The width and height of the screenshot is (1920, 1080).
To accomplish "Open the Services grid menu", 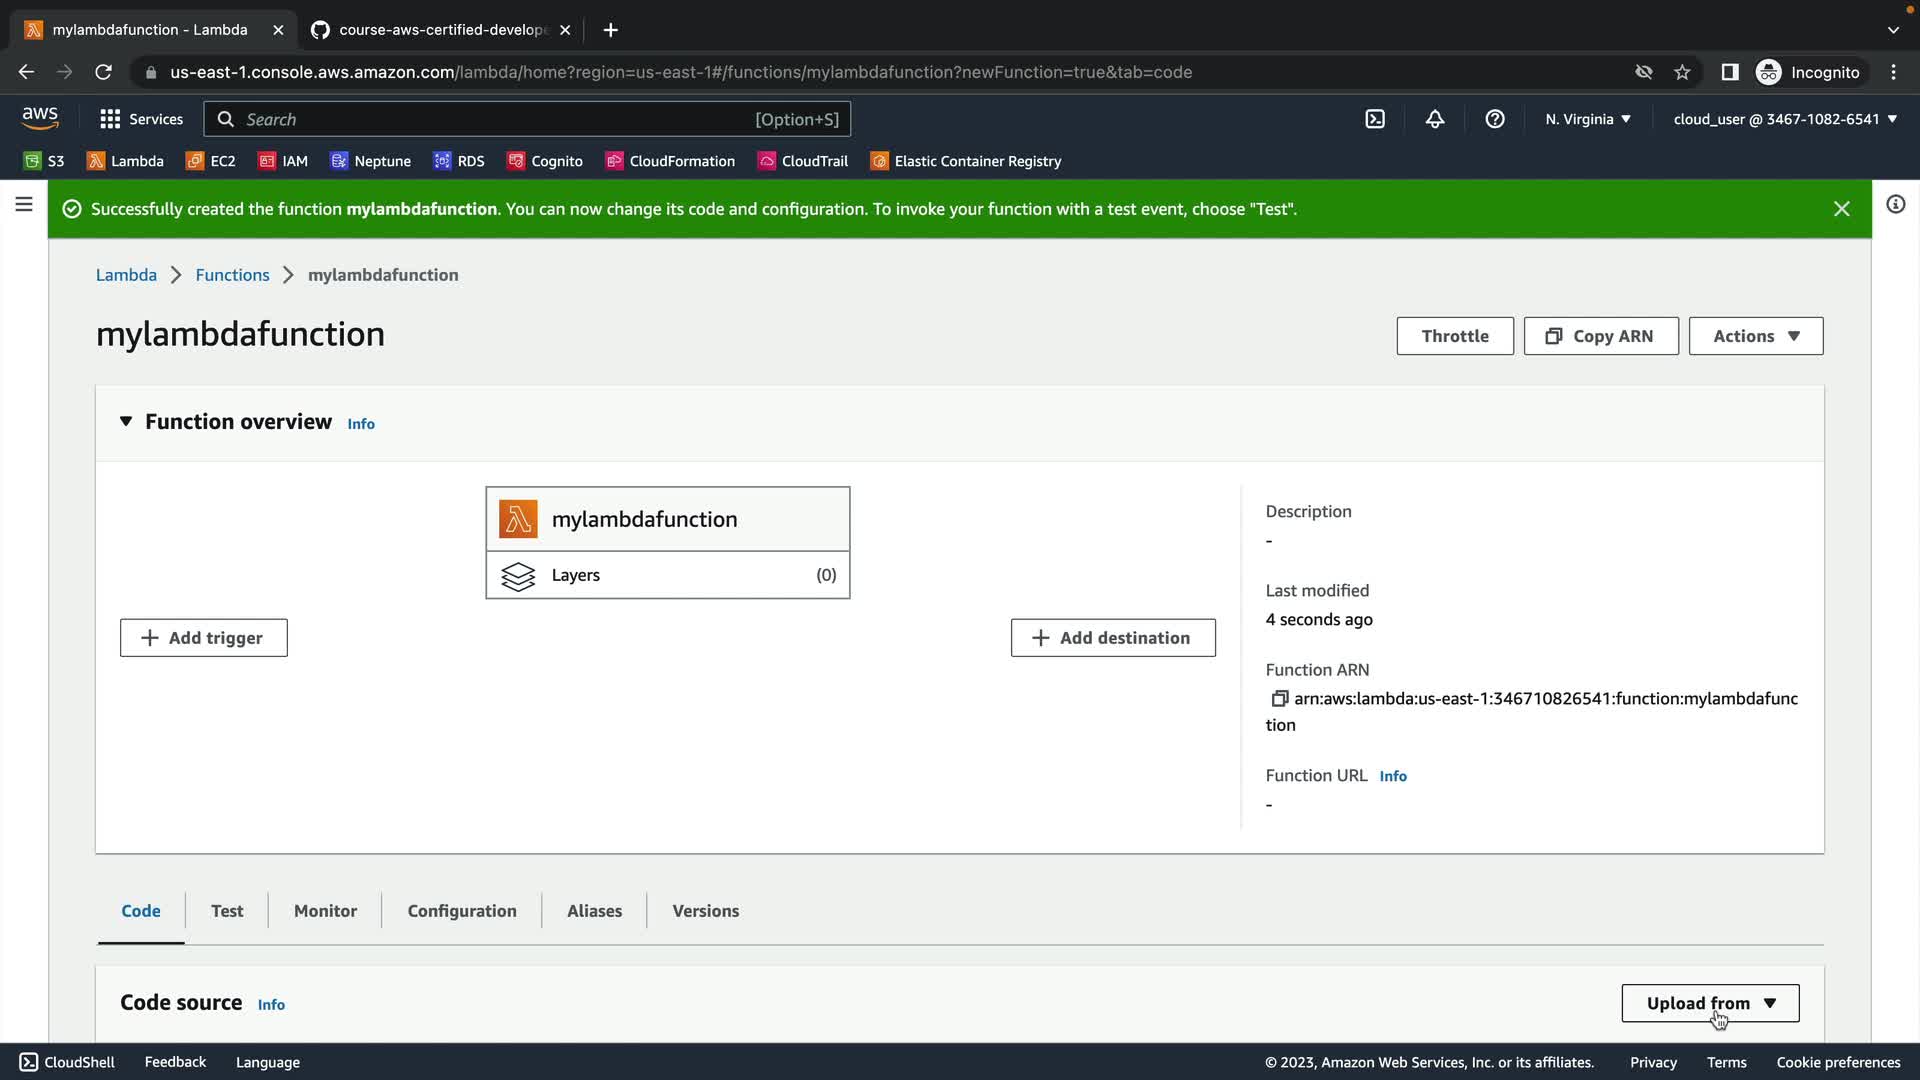I will 141,119.
